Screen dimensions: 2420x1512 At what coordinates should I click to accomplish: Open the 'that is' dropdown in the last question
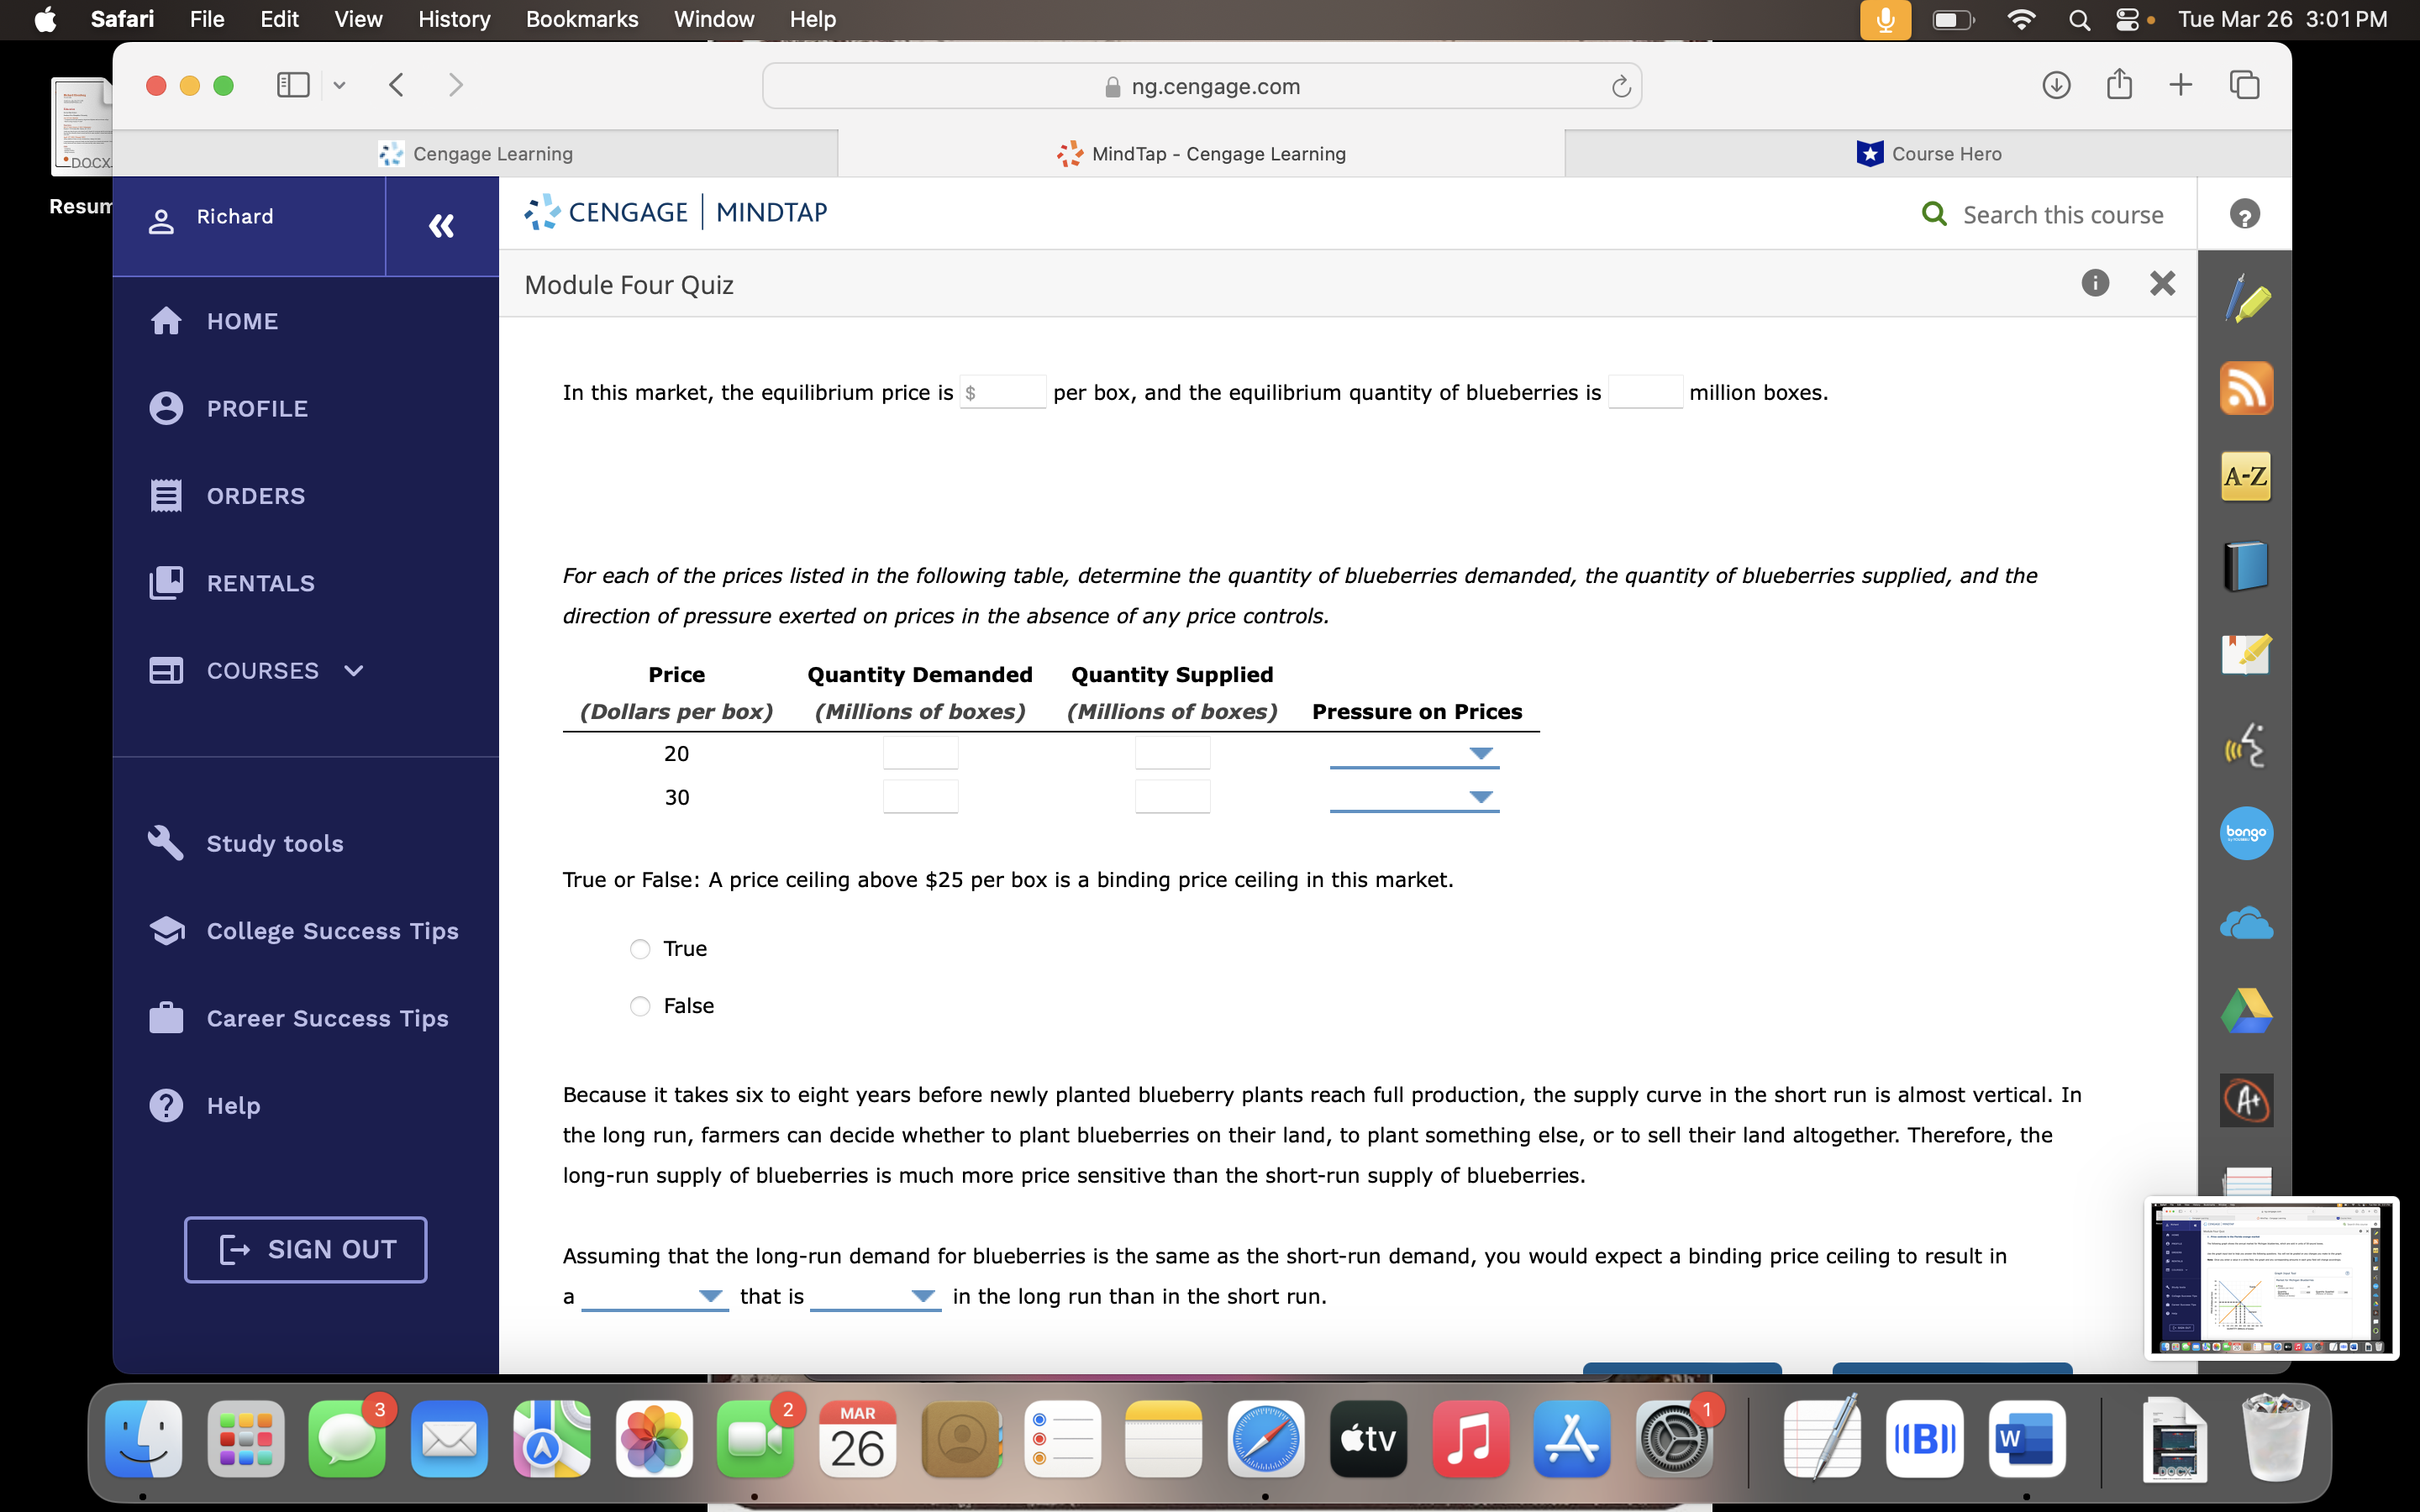922,1296
